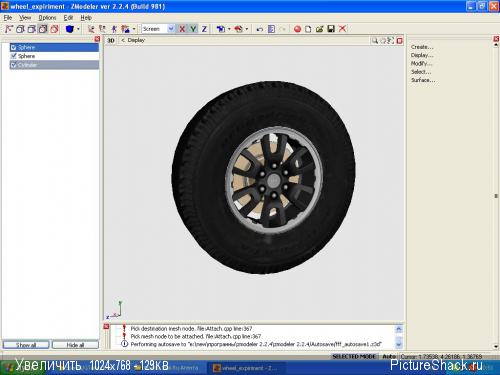
Task: Switch to faces editing level icon
Action: click(32, 29)
